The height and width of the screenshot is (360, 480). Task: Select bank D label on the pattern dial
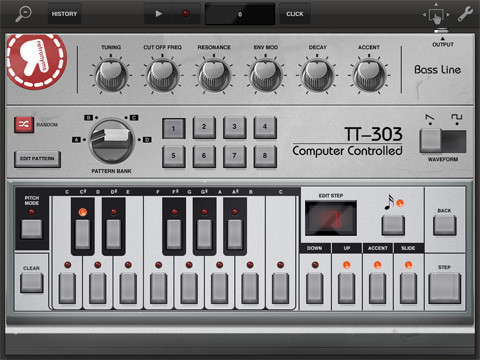click(147, 140)
